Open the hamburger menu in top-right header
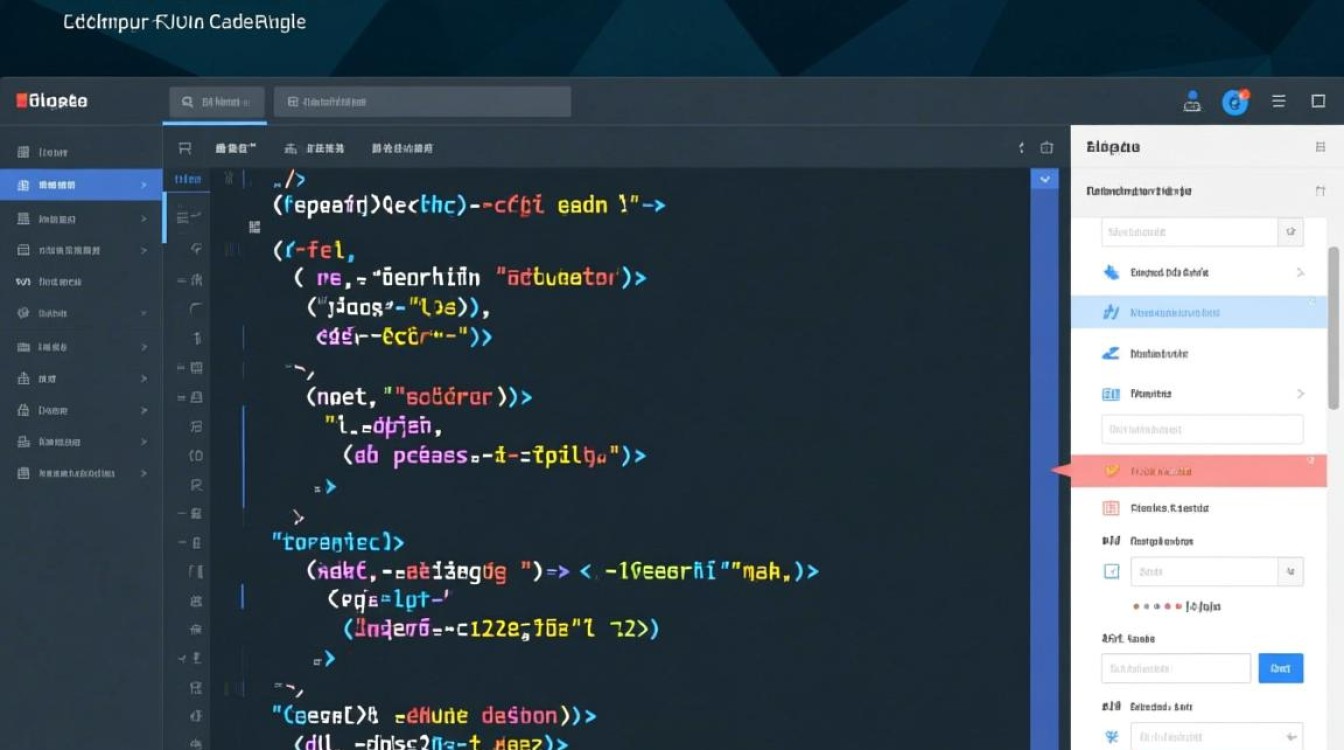1344x750 pixels. [1278, 101]
